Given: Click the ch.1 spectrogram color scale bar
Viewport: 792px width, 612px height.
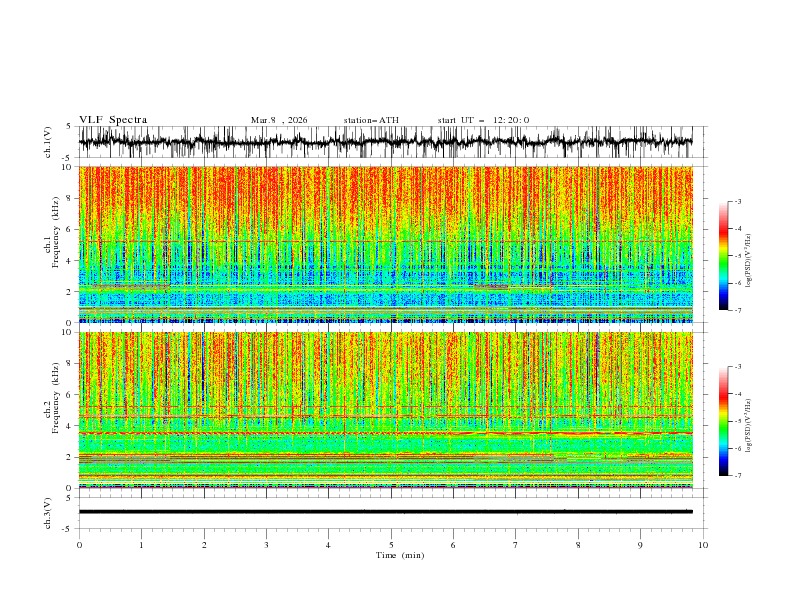Looking at the screenshot, I should [723, 256].
